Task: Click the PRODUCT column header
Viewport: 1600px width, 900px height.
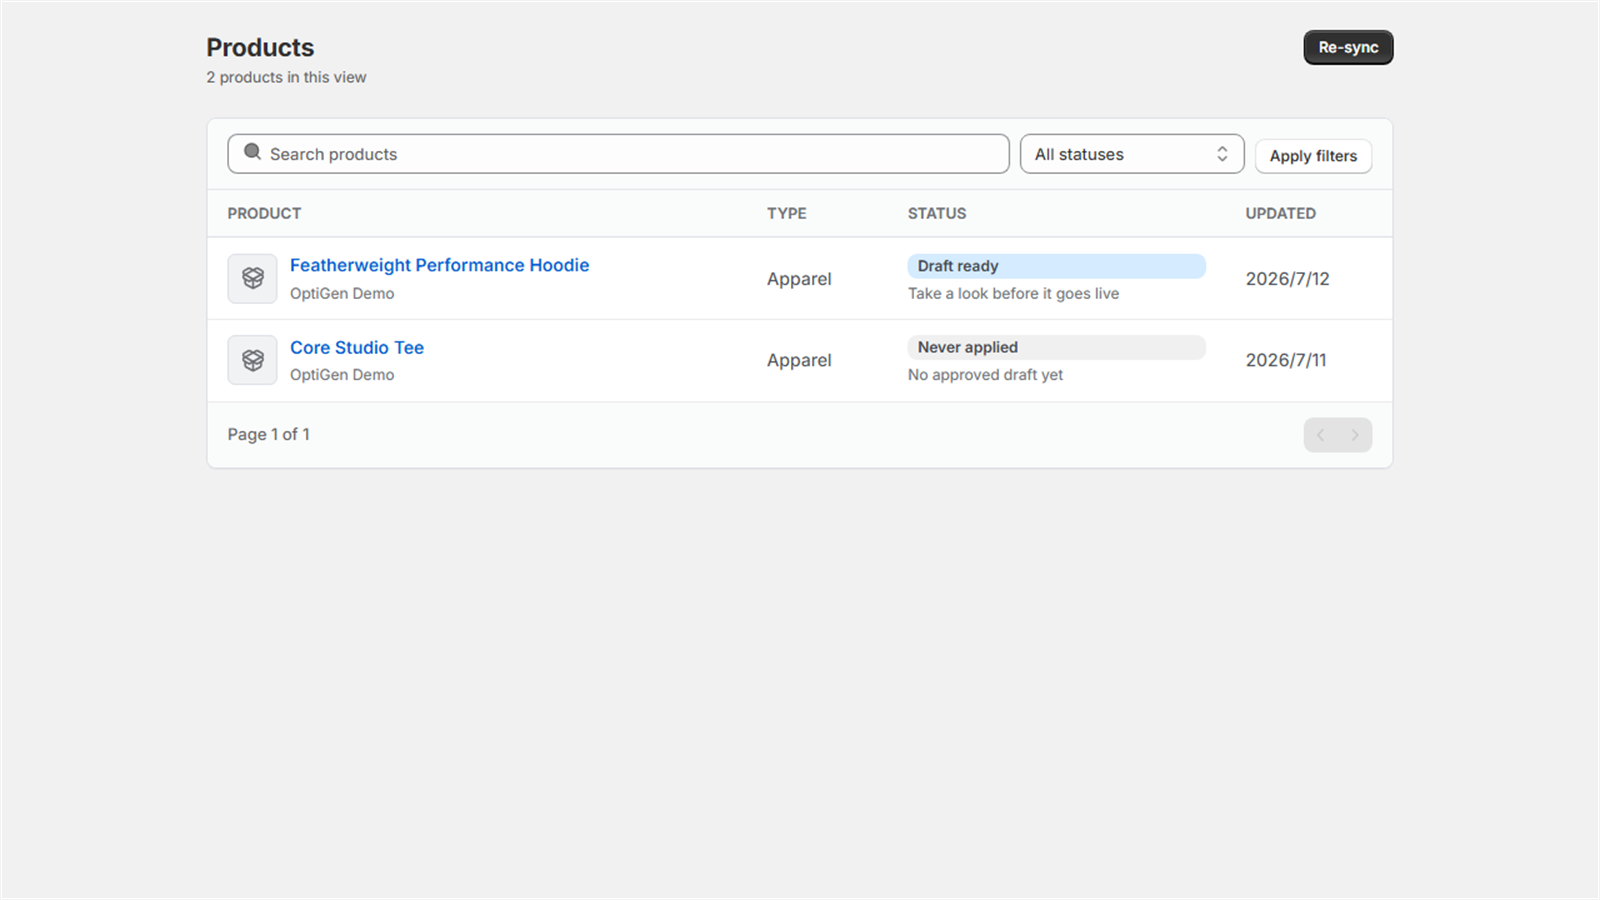Action: pos(264,213)
